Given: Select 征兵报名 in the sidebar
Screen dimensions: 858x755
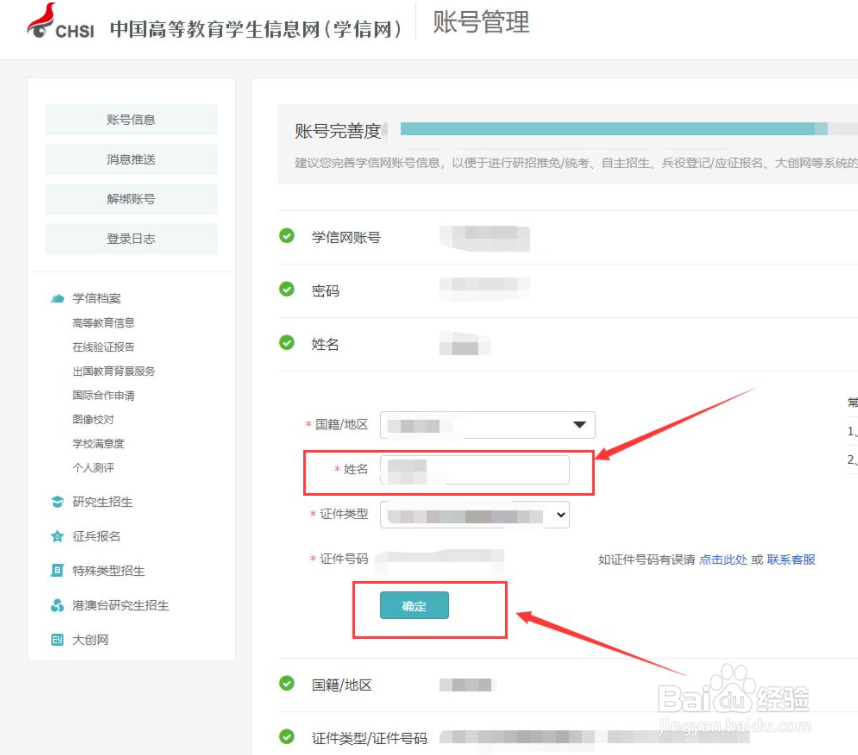Looking at the screenshot, I should pyautogui.click(x=97, y=536).
